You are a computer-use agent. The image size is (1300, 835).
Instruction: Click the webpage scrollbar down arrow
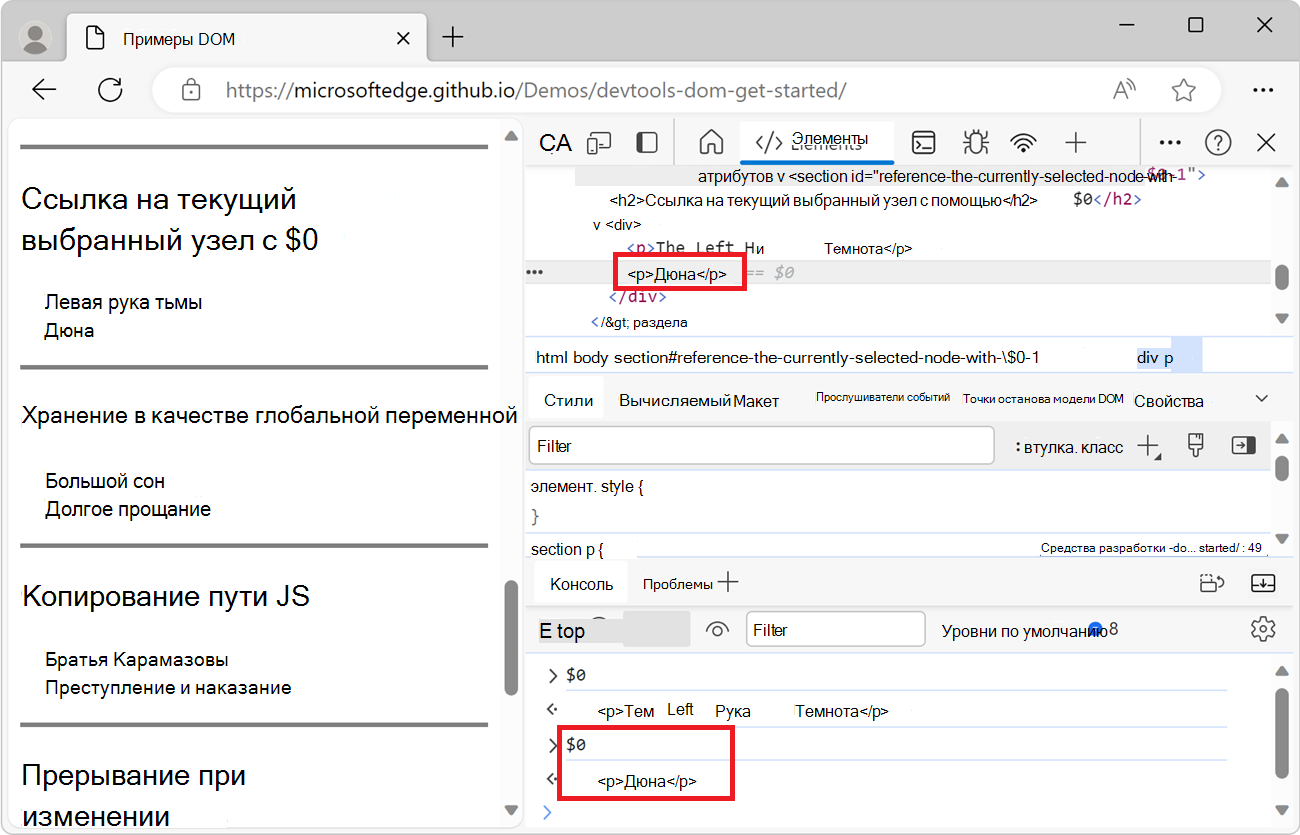pos(511,809)
